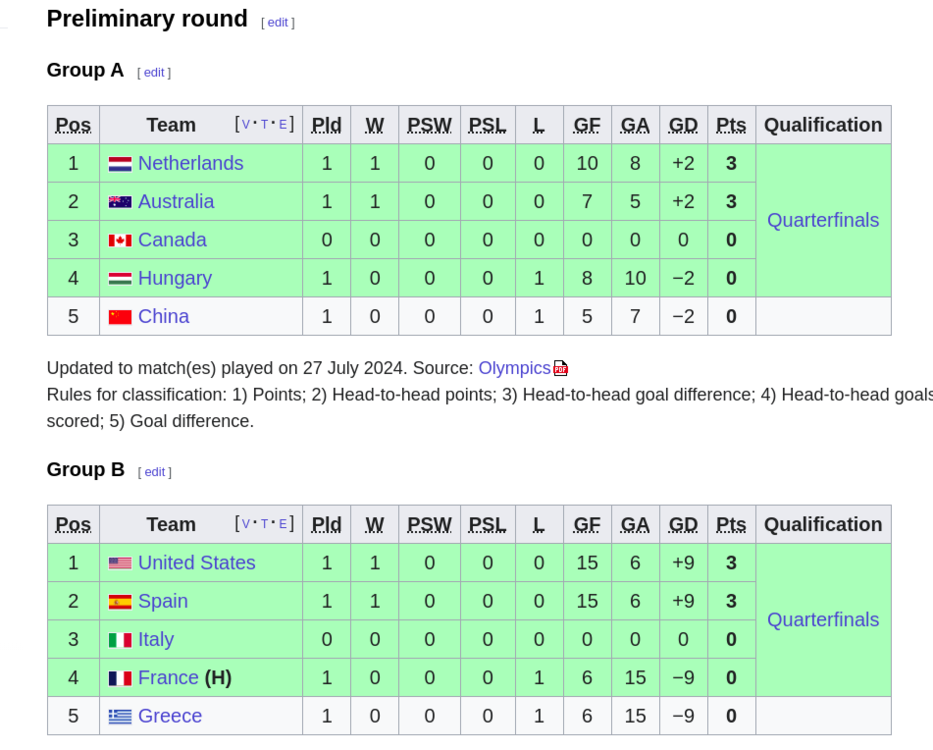Image resolution: width=933 pixels, height=750 pixels.
Task: Click the Pts column header in Group A
Action: click(731, 125)
